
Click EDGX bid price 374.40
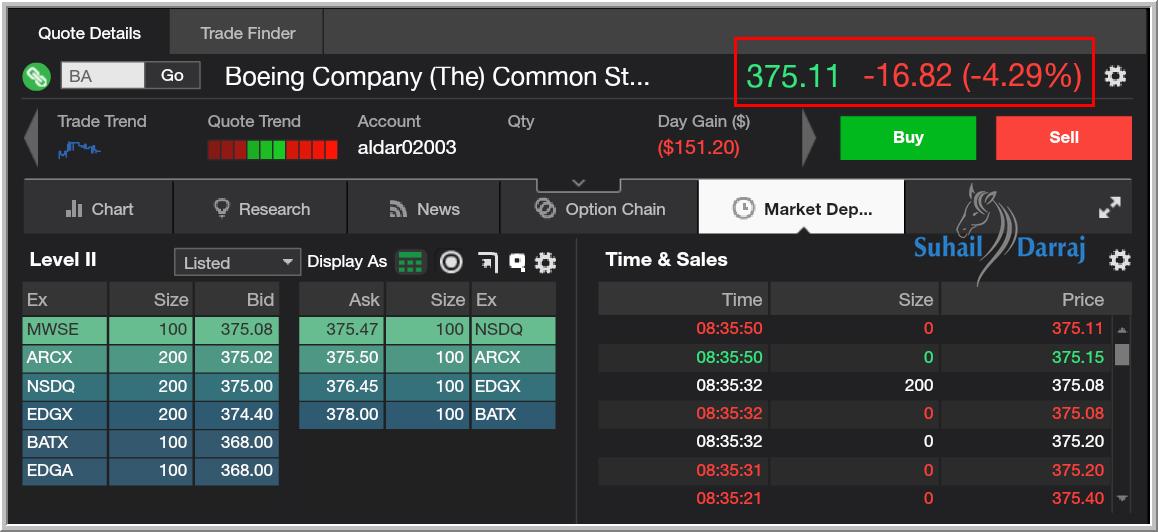237,414
